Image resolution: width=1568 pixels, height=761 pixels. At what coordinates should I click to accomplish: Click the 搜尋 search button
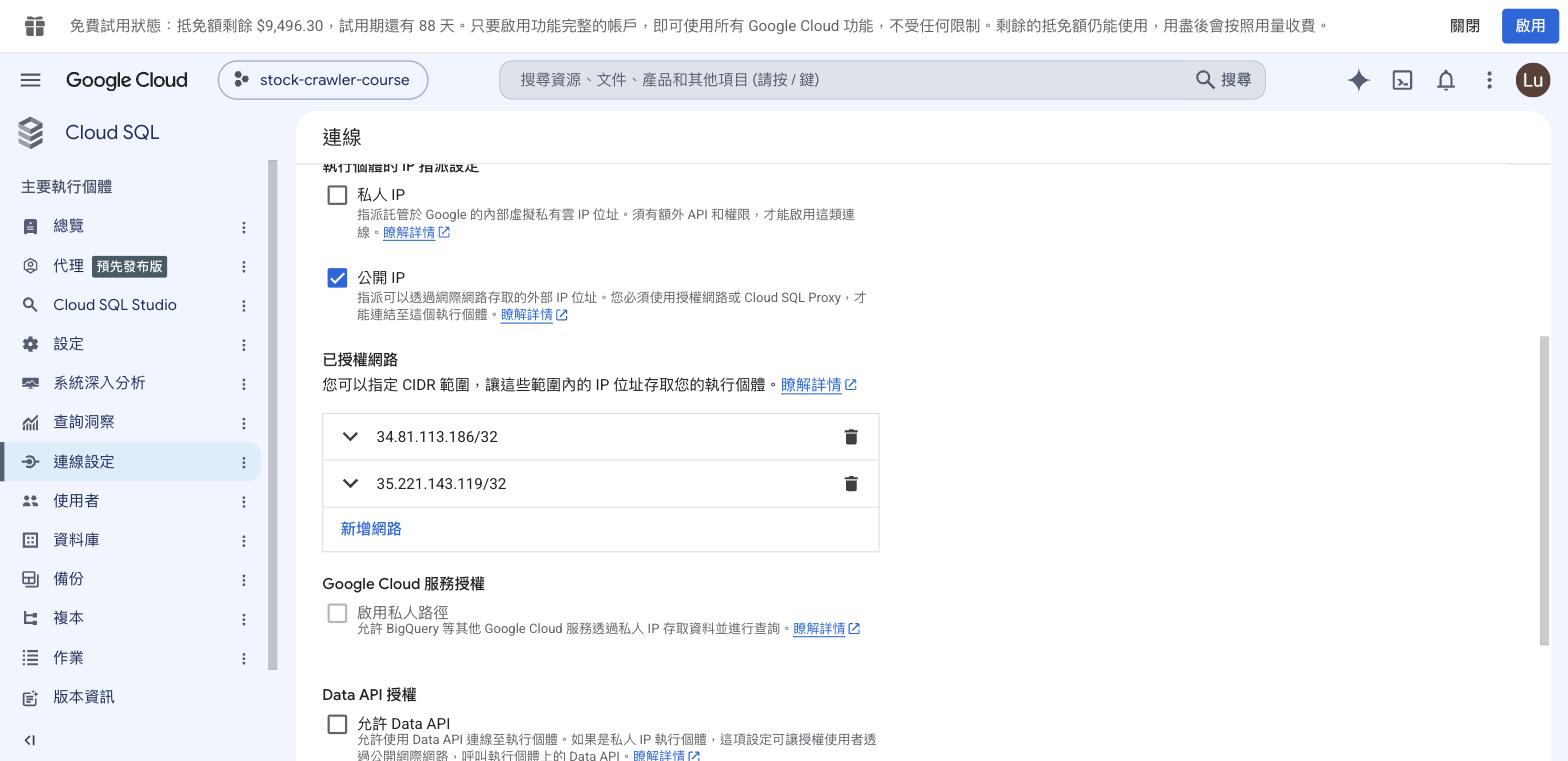point(1224,80)
